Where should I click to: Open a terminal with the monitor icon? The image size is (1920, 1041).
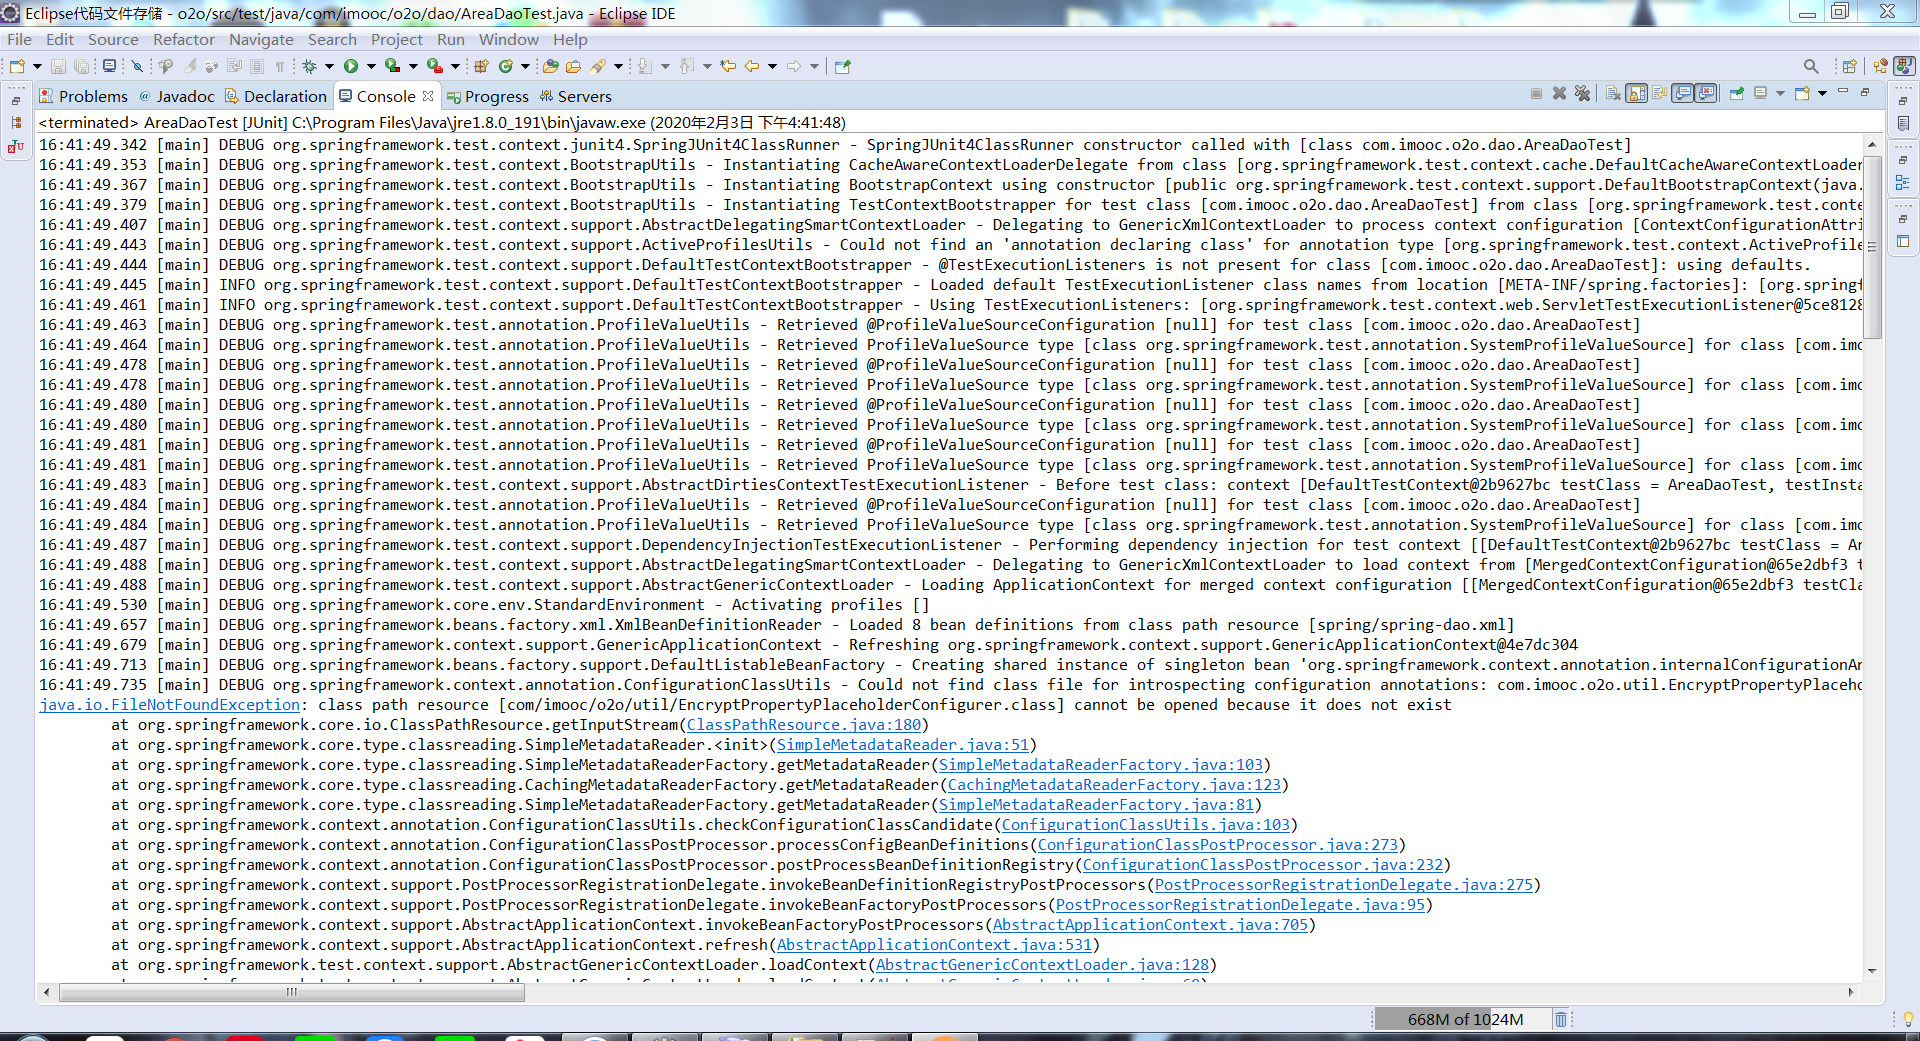[x=109, y=66]
